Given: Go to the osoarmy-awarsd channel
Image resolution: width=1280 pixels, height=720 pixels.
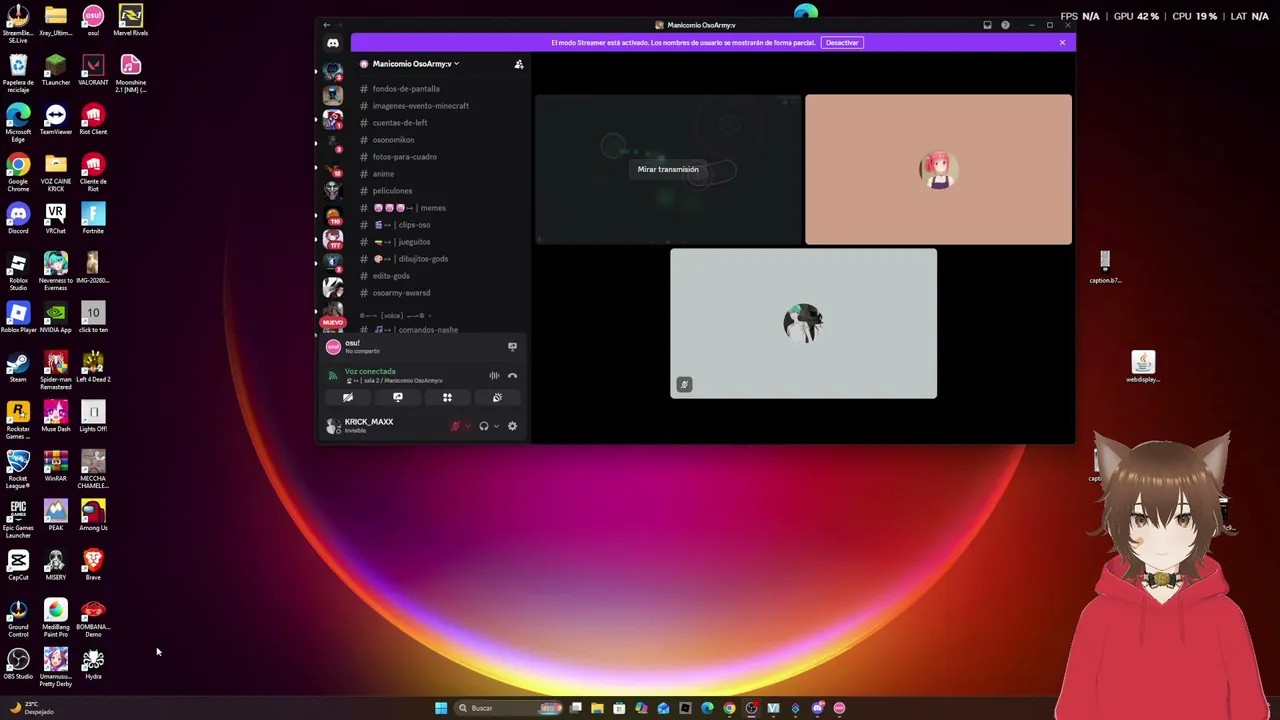Looking at the screenshot, I should 401,293.
